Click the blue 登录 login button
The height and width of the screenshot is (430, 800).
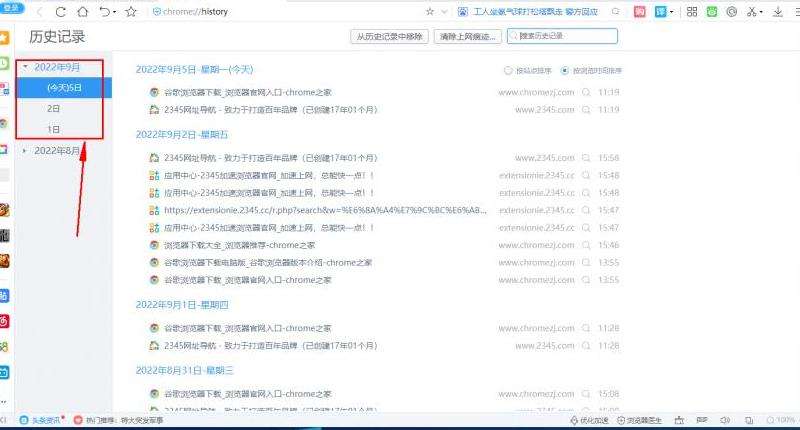(11, 7)
